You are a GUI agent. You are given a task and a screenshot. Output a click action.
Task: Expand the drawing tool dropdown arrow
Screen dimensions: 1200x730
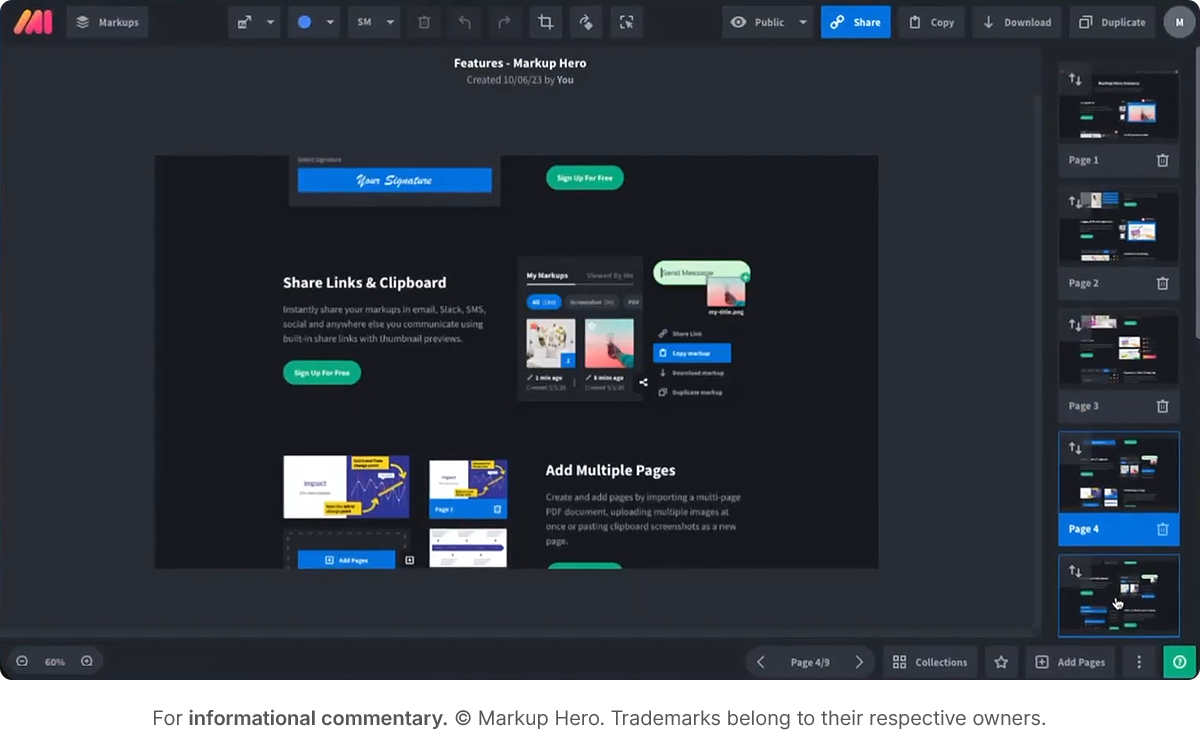click(x=271, y=22)
